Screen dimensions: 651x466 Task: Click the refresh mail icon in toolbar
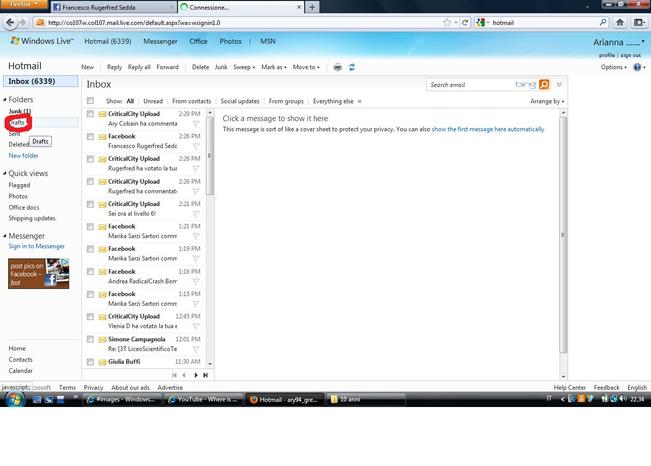pos(352,67)
